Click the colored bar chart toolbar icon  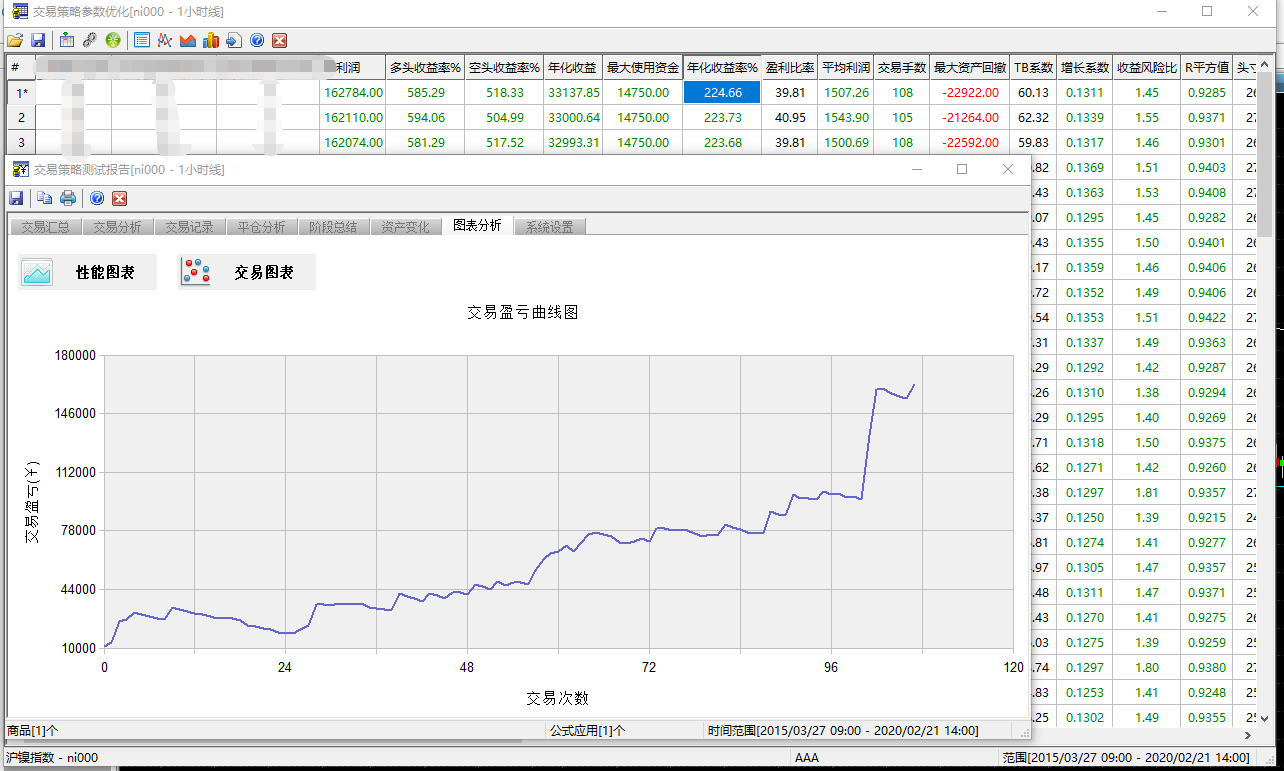pos(210,41)
